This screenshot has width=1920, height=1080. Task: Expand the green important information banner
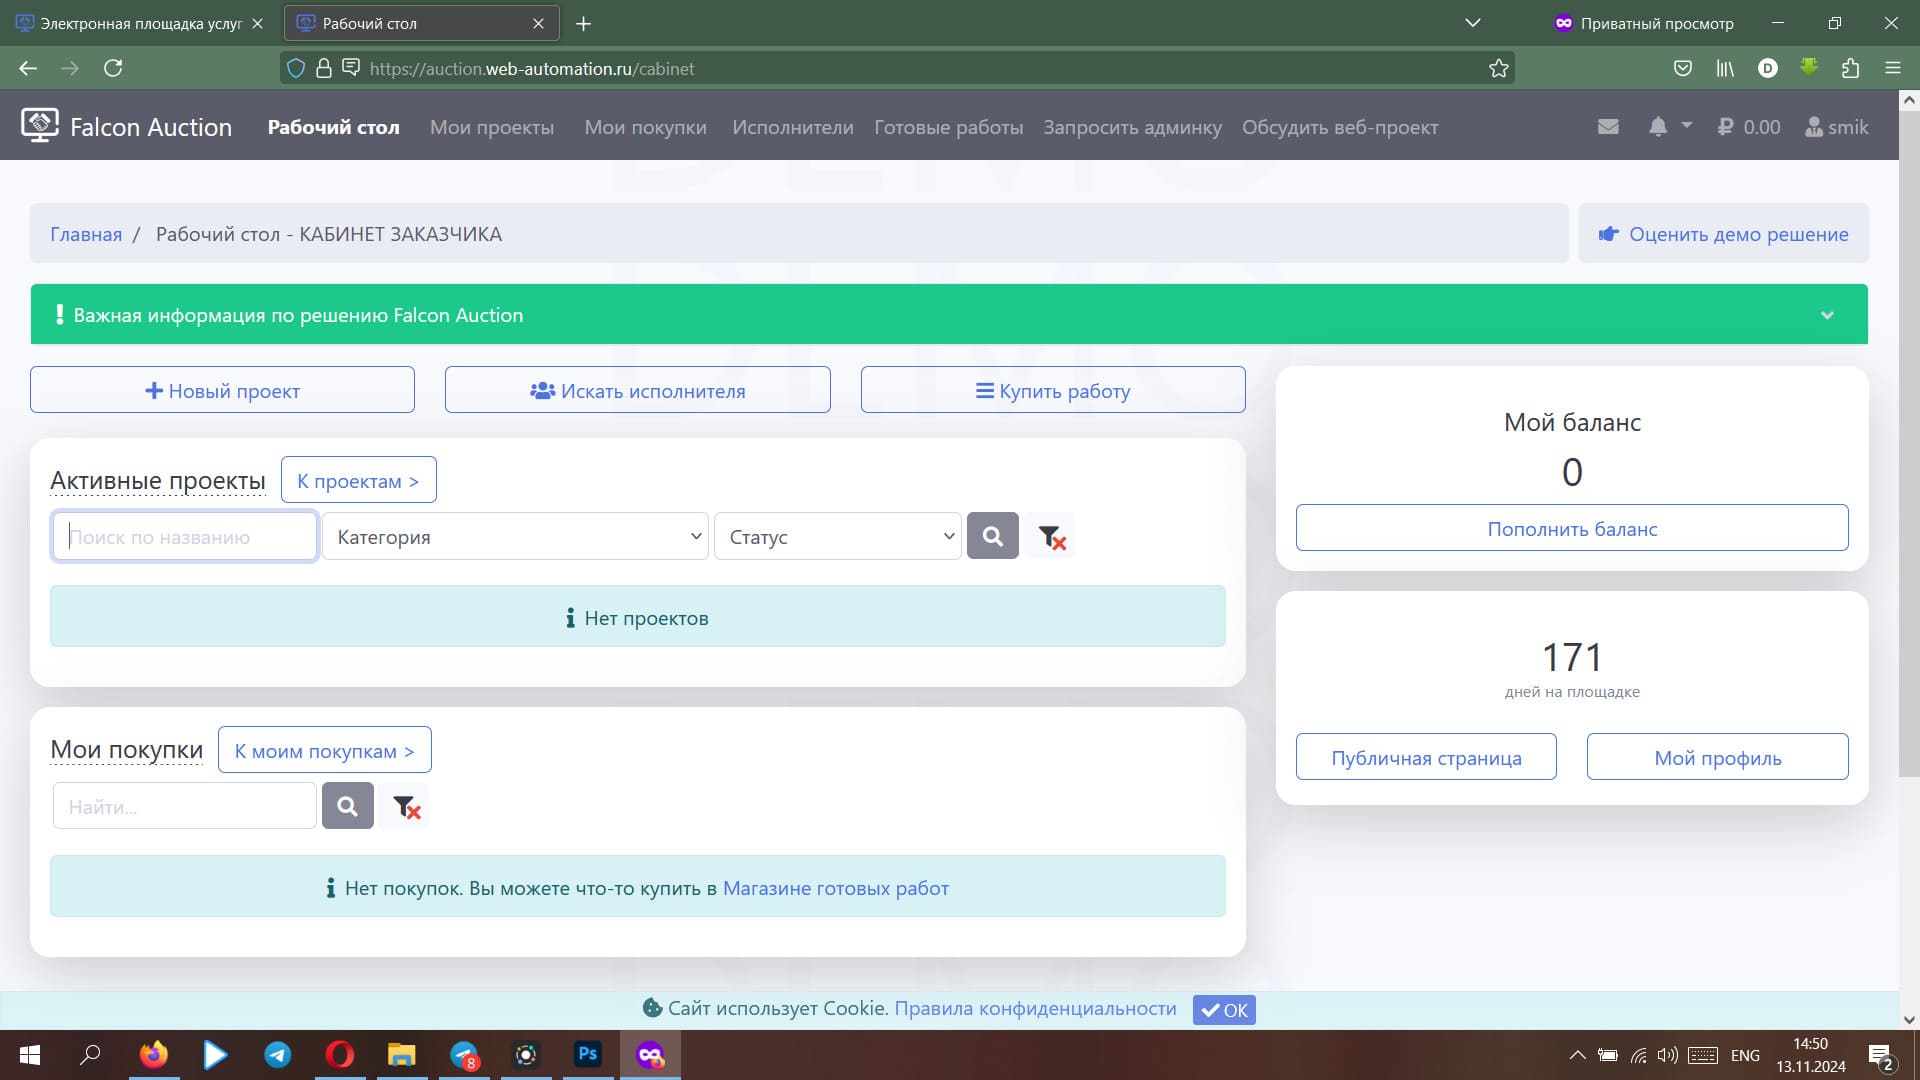click(x=1827, y=315)
